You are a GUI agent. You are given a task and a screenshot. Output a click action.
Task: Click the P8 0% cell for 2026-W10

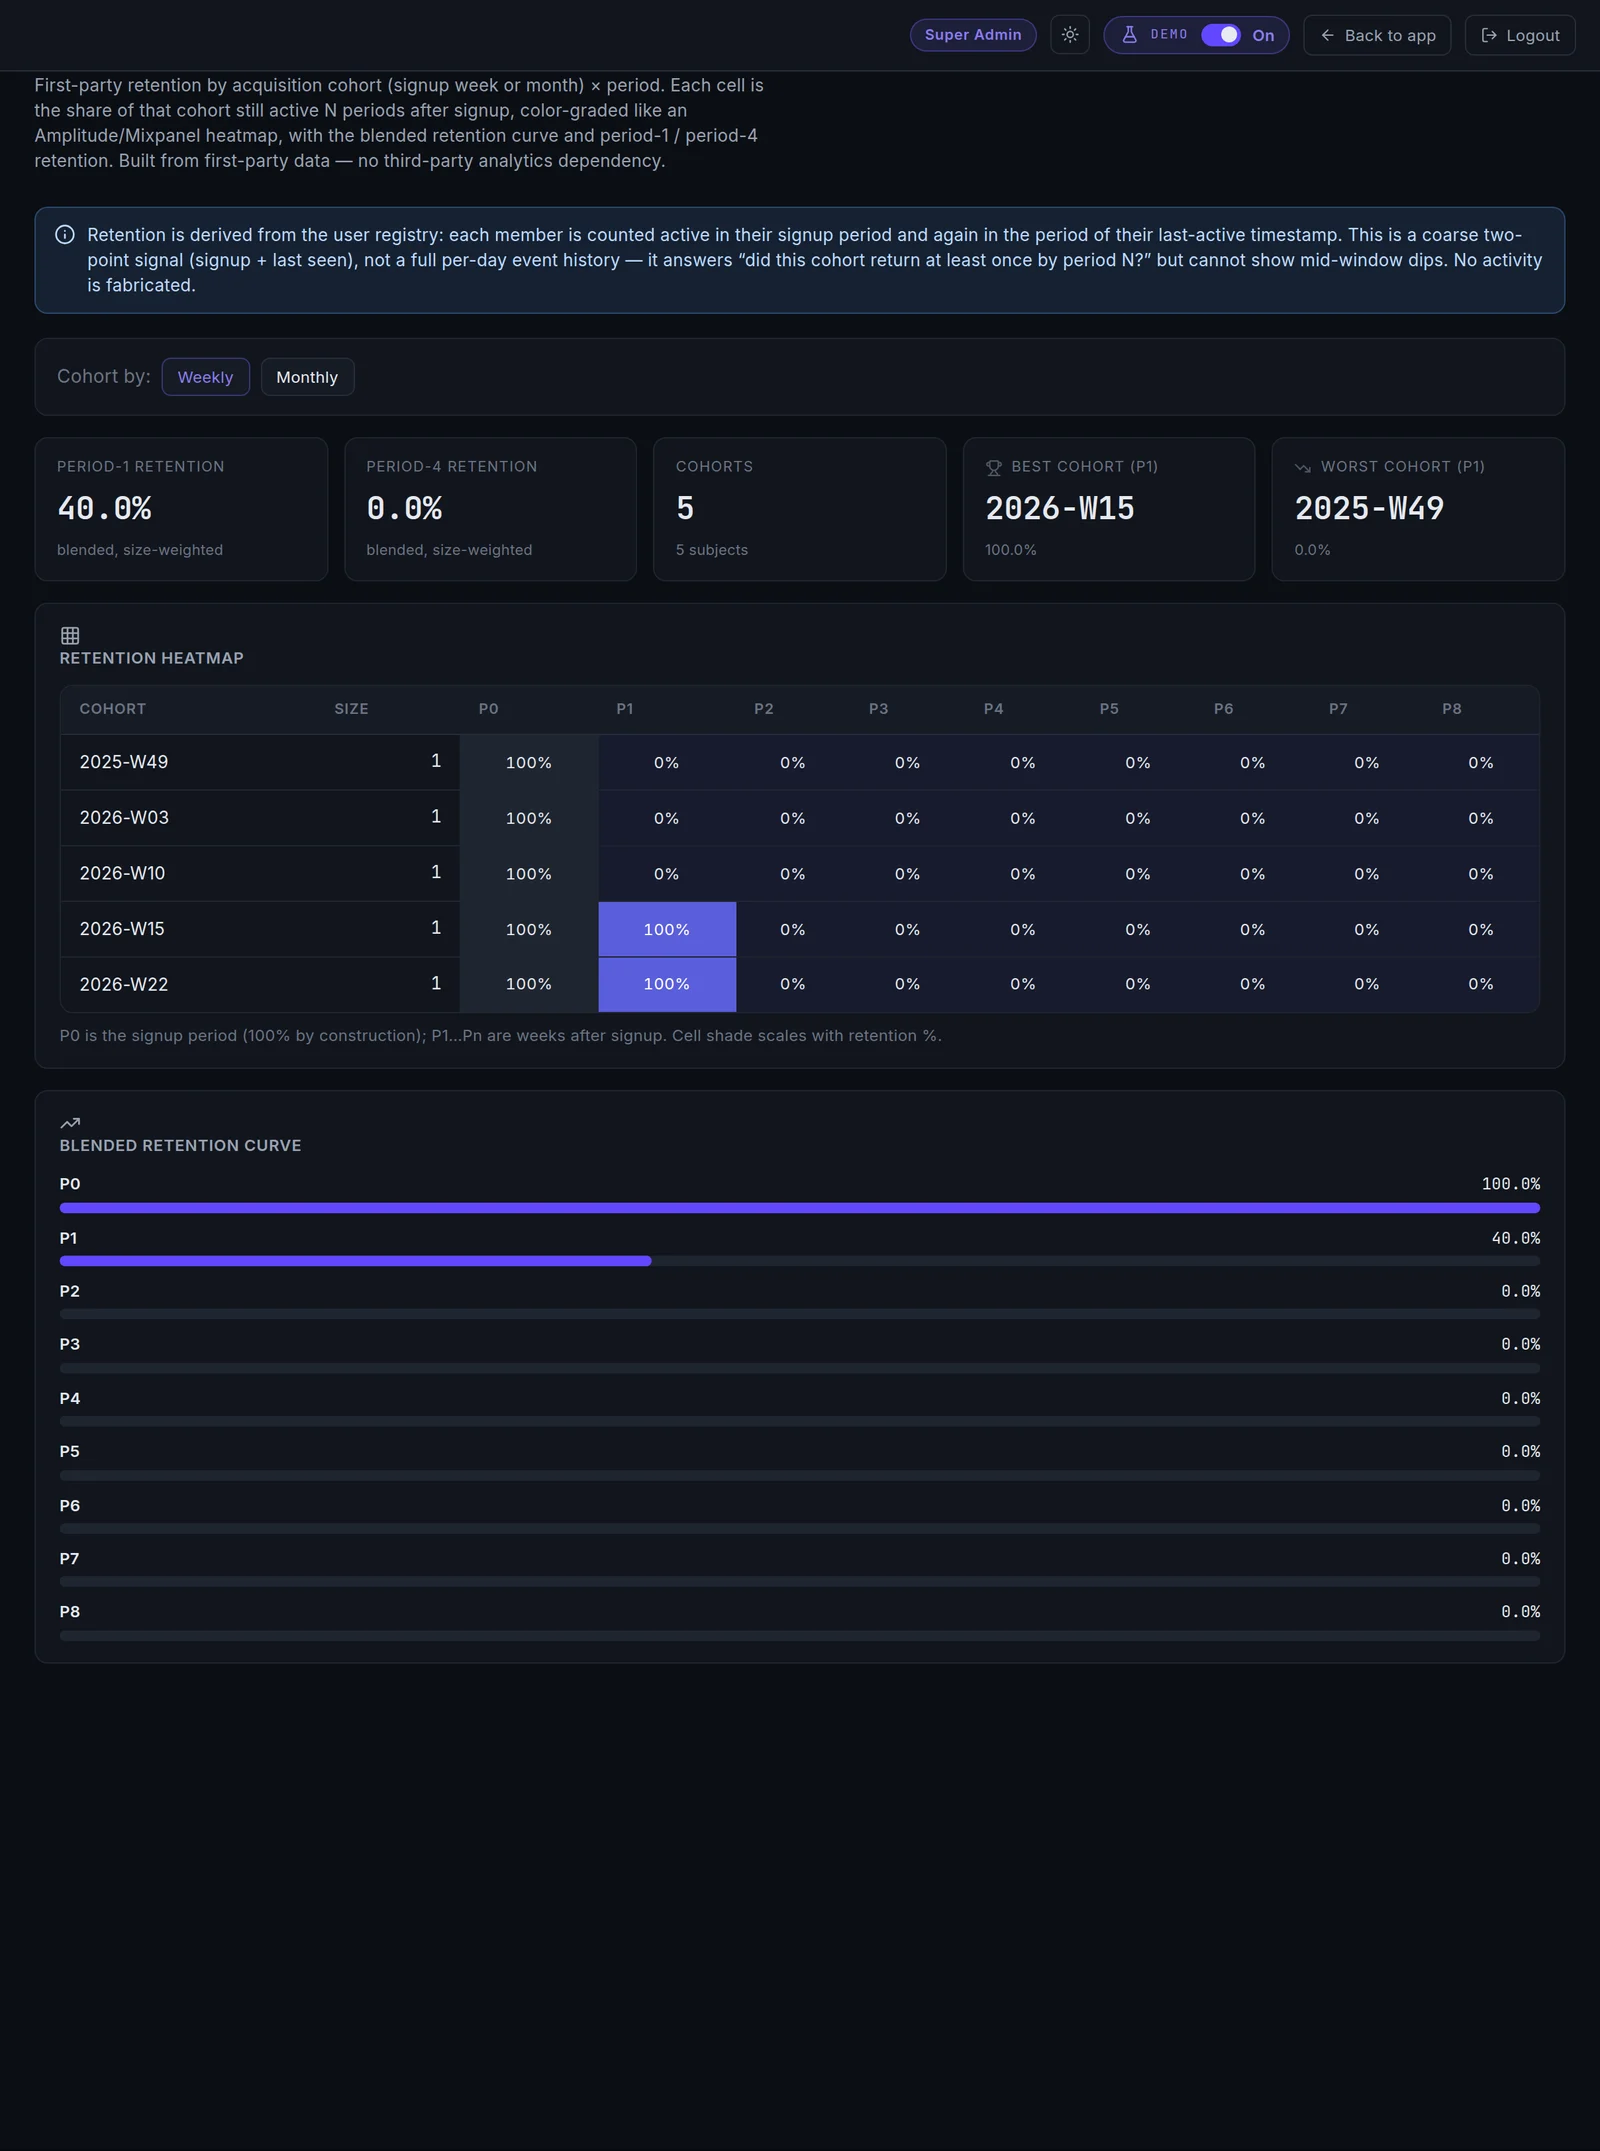[1481, 873]
